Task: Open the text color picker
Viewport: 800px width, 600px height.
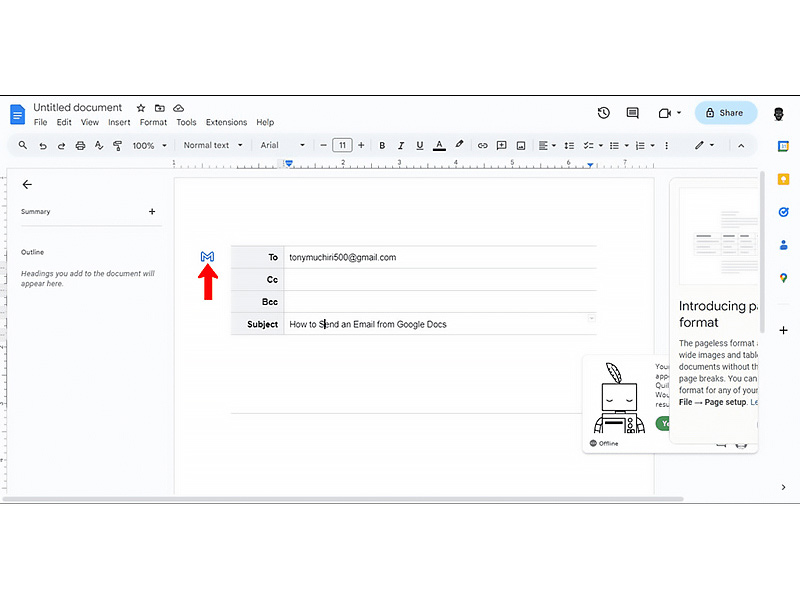Action: [439, 145]
